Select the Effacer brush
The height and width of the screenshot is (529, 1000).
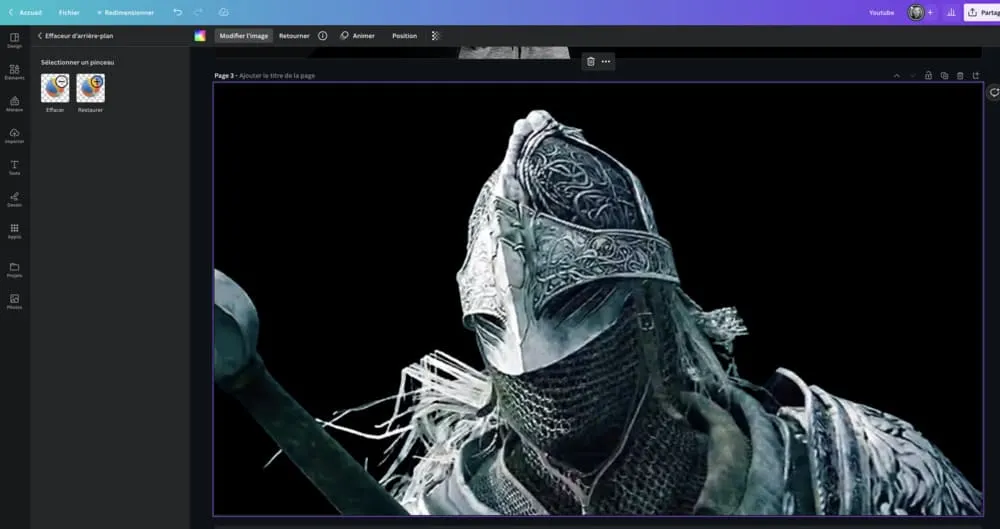pos(55,88)
